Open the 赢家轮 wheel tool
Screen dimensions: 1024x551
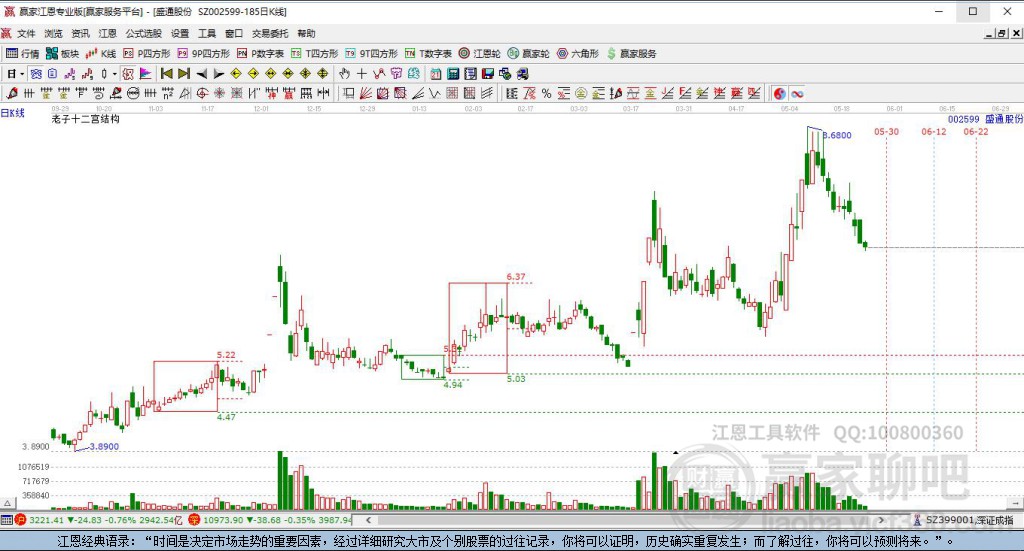528,54
